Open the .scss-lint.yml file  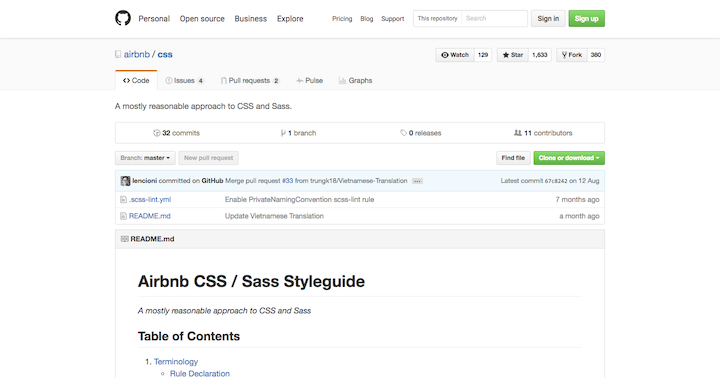coord(150,200)
